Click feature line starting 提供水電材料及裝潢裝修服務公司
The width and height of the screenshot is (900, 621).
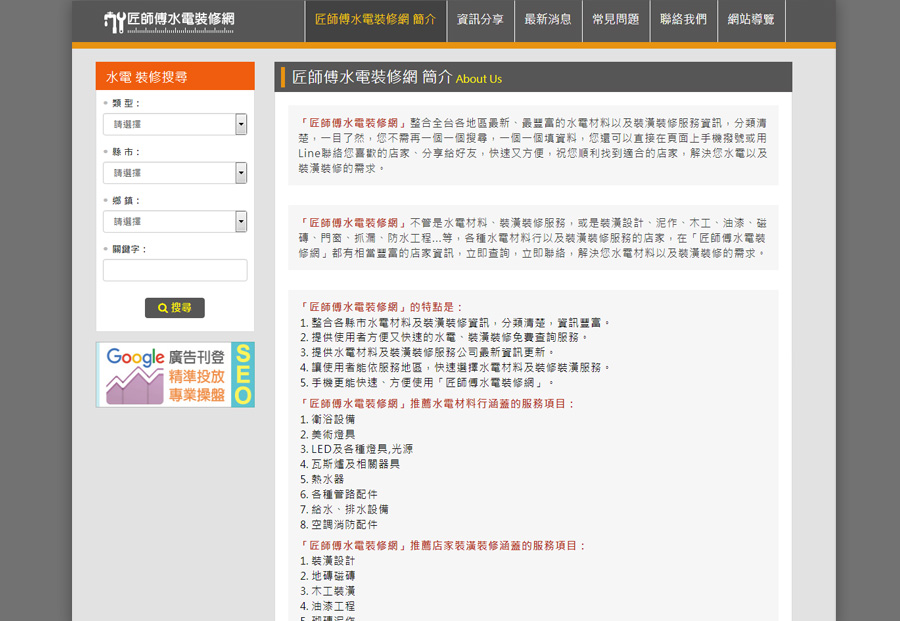pos(427,352)
